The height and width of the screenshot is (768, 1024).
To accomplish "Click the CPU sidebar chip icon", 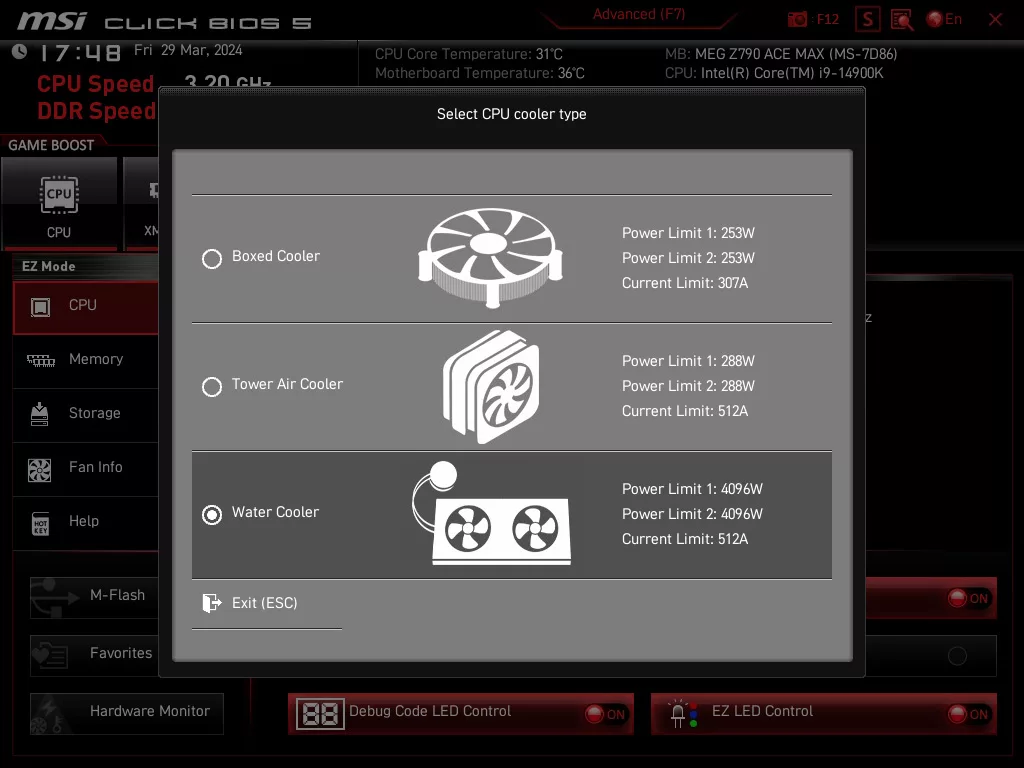I will pos(40,306).
